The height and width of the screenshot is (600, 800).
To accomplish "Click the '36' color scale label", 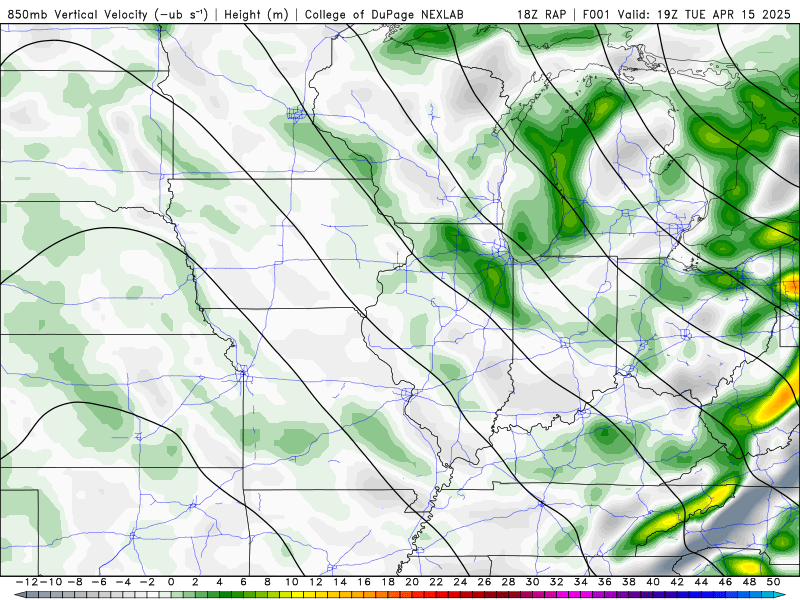I will [x=605, y=582].
